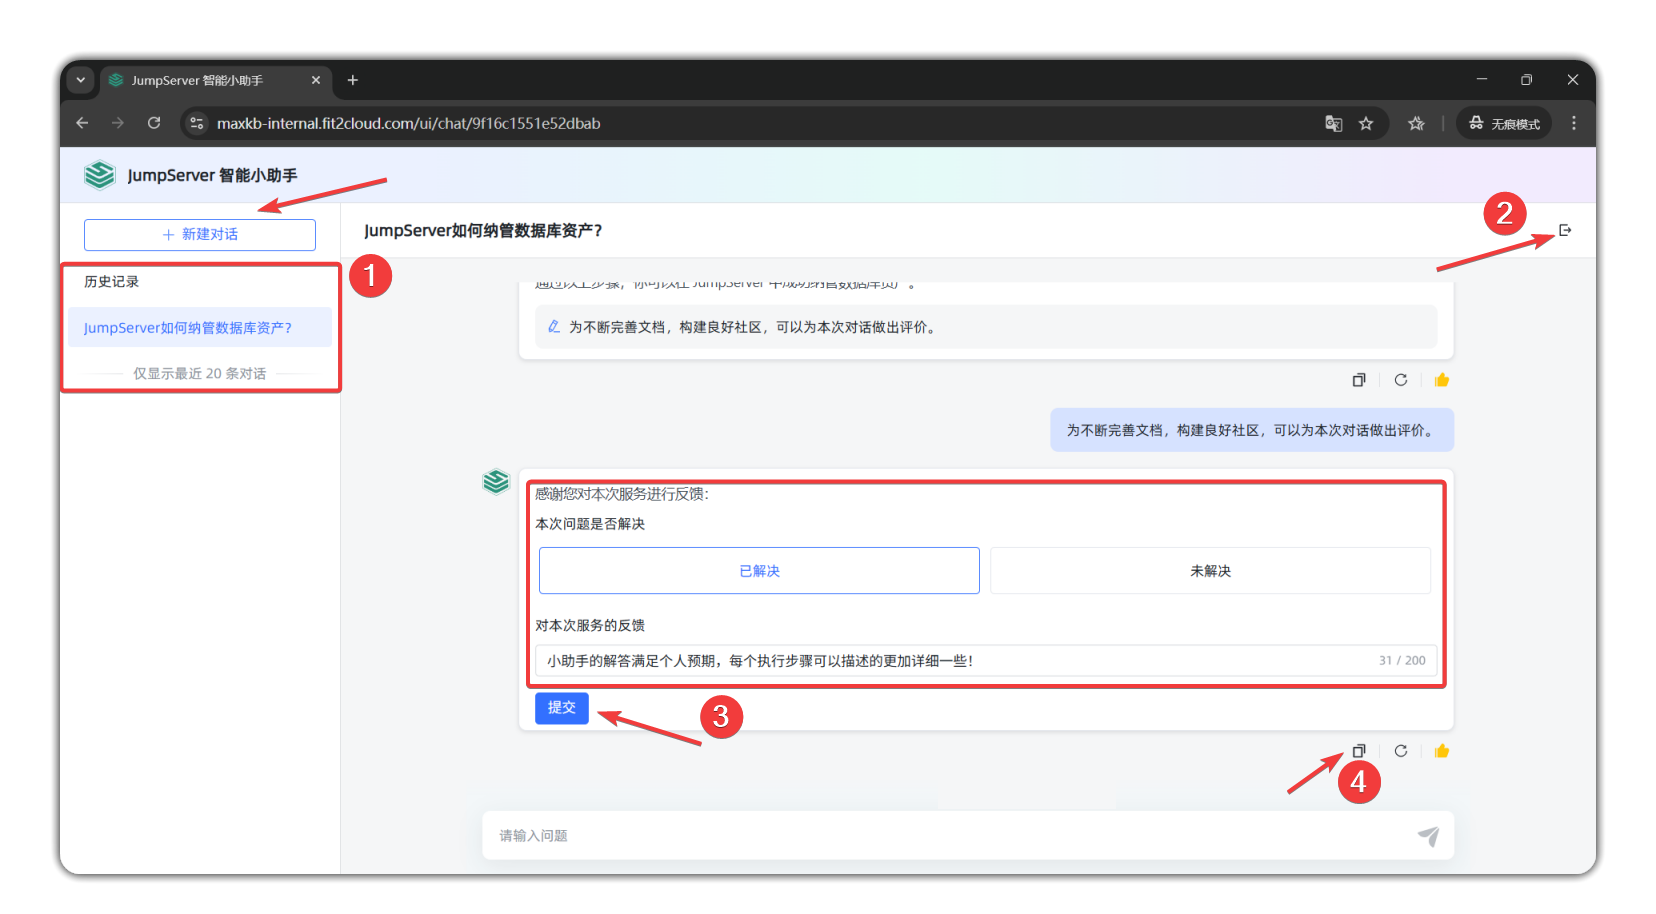The width and height of the screenshot is (1656, 914).
Task: Click the 历史记录 heading
Action: tap(112, 282)
